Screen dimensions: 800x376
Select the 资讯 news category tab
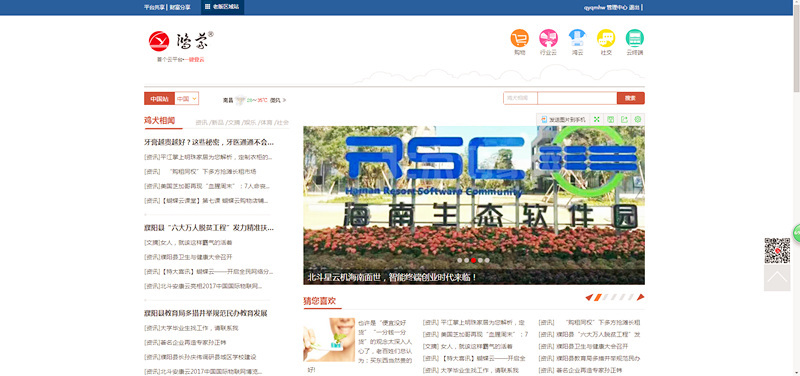[x=202, y=122]
